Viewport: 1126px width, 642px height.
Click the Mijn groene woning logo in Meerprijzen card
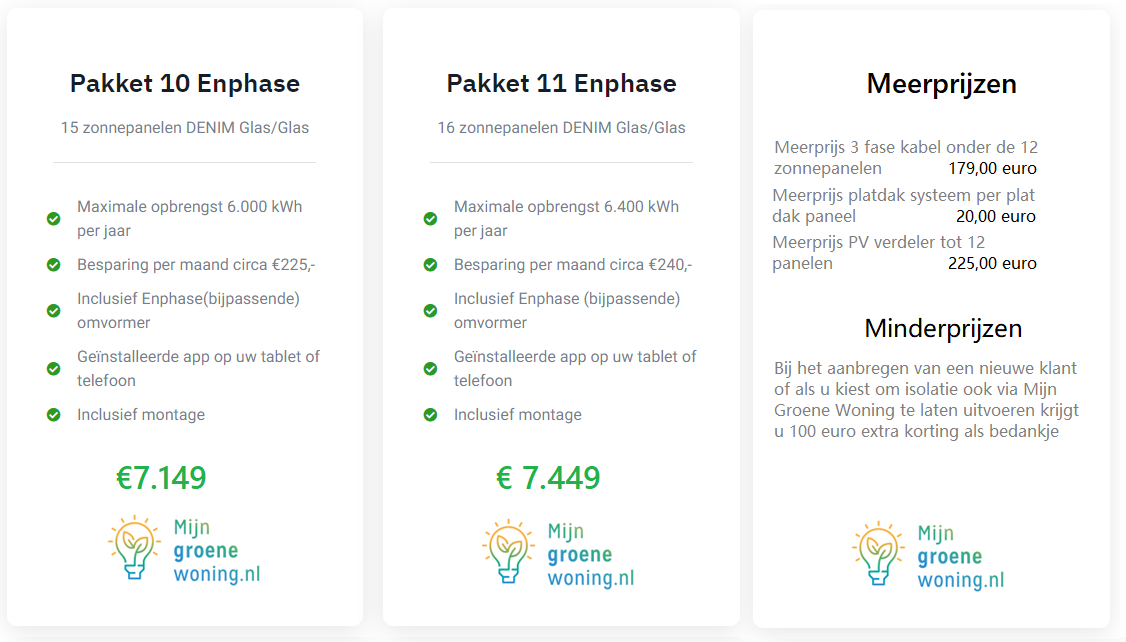(929, 555)
